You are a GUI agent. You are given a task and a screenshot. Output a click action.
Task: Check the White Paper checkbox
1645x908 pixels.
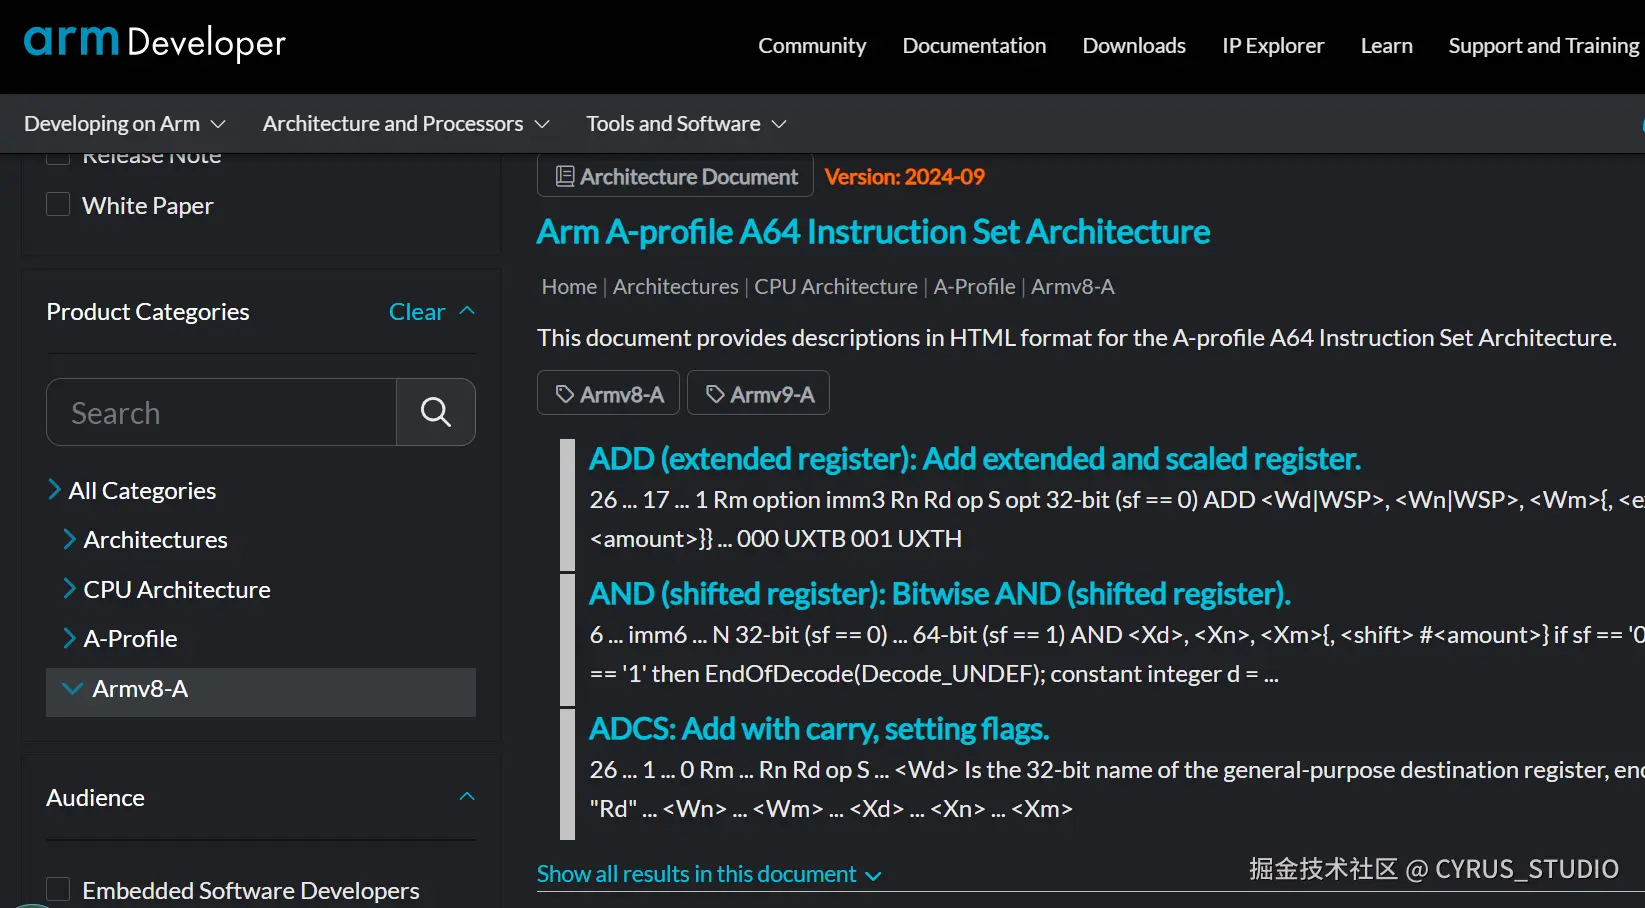coord(58,205)
